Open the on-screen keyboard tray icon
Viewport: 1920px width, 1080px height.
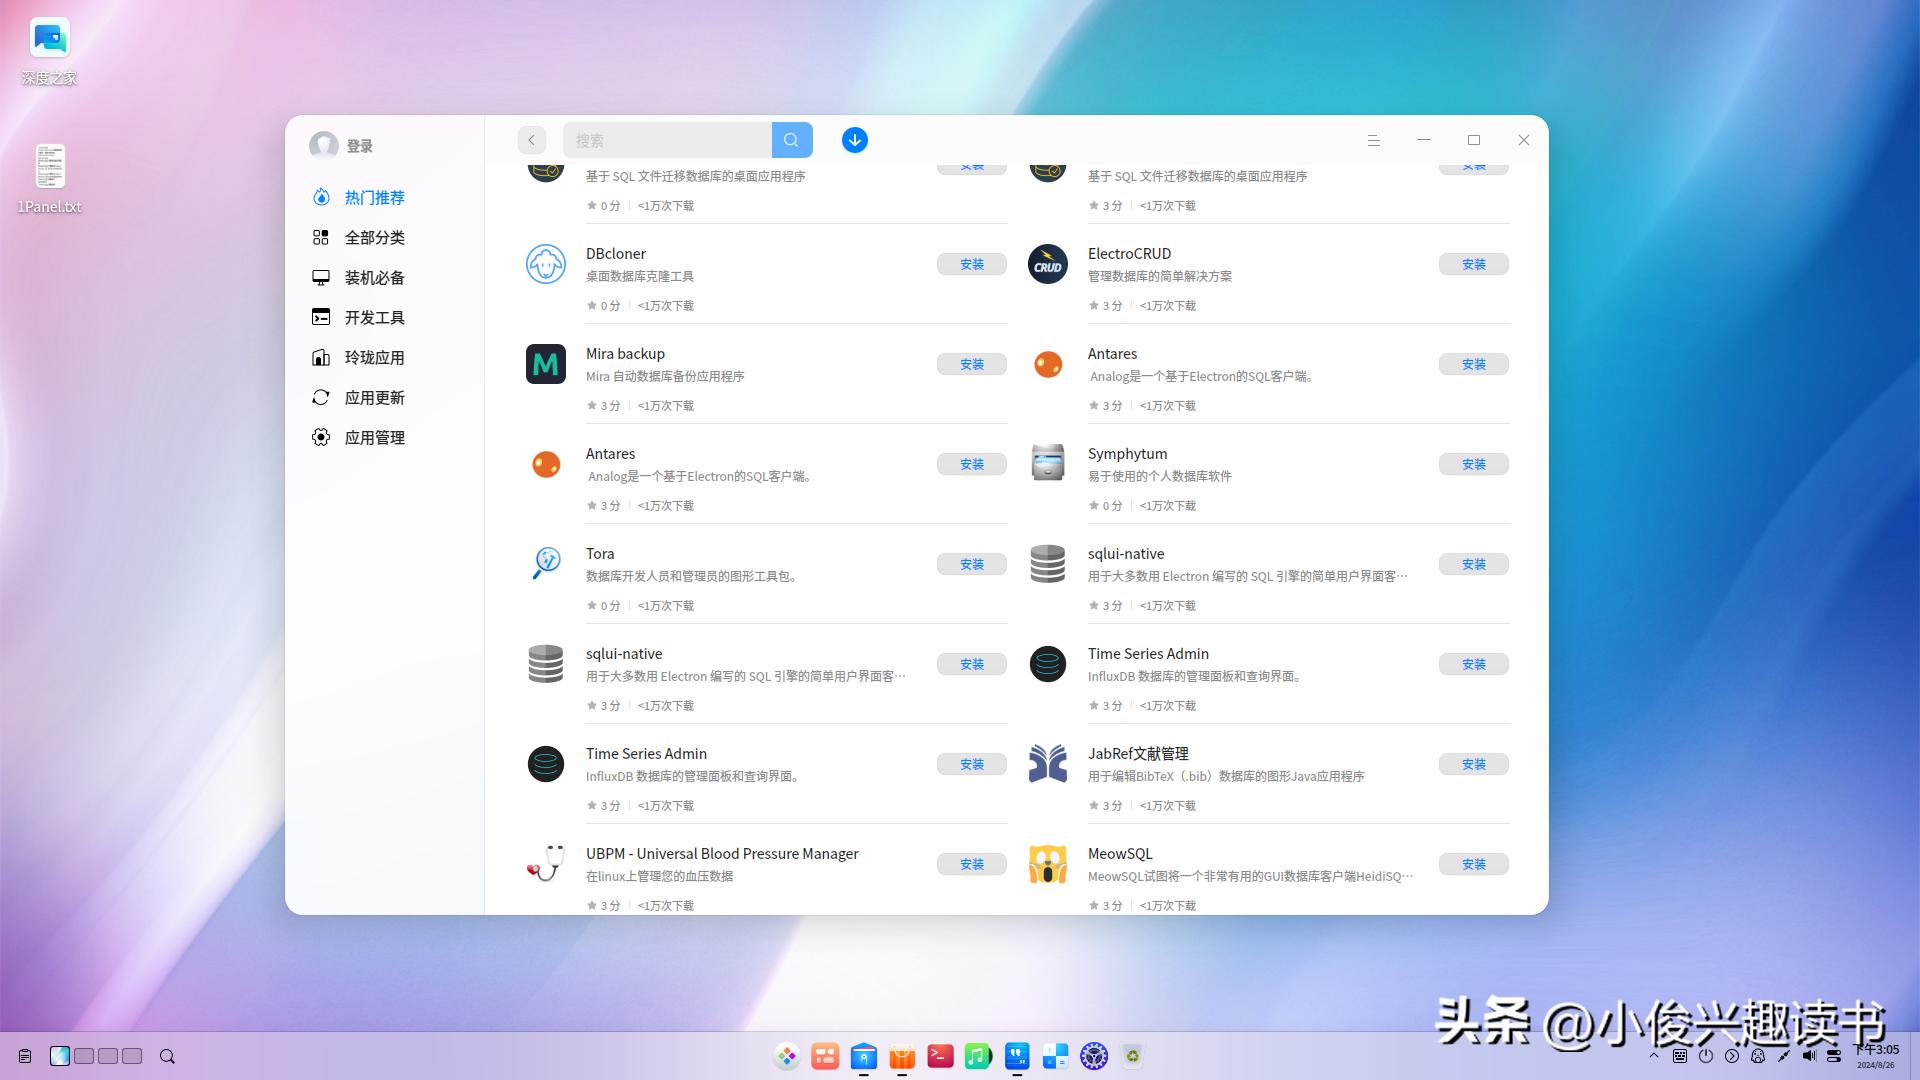point(1680,1056)
